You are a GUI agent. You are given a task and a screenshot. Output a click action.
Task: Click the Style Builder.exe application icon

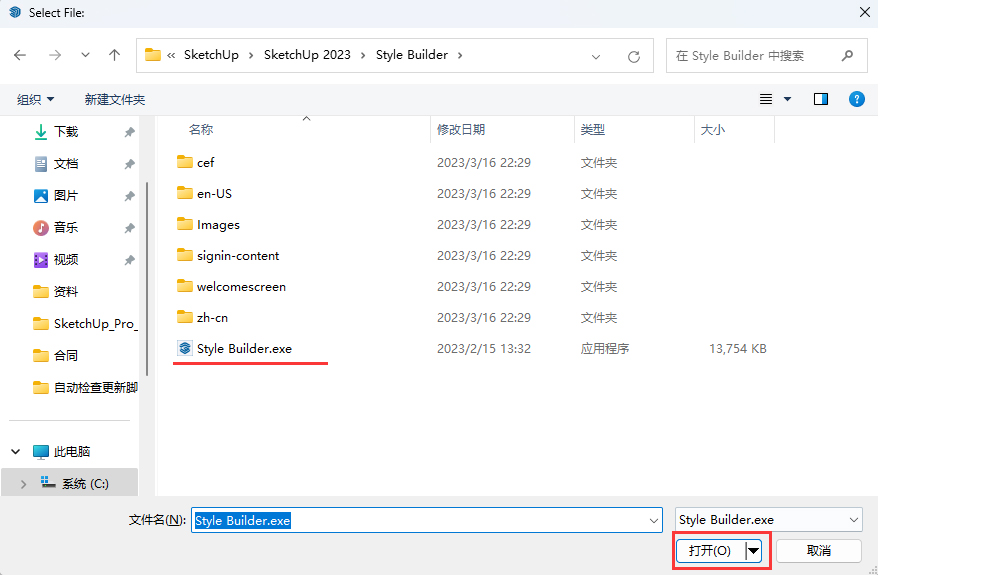click(185, 348)
